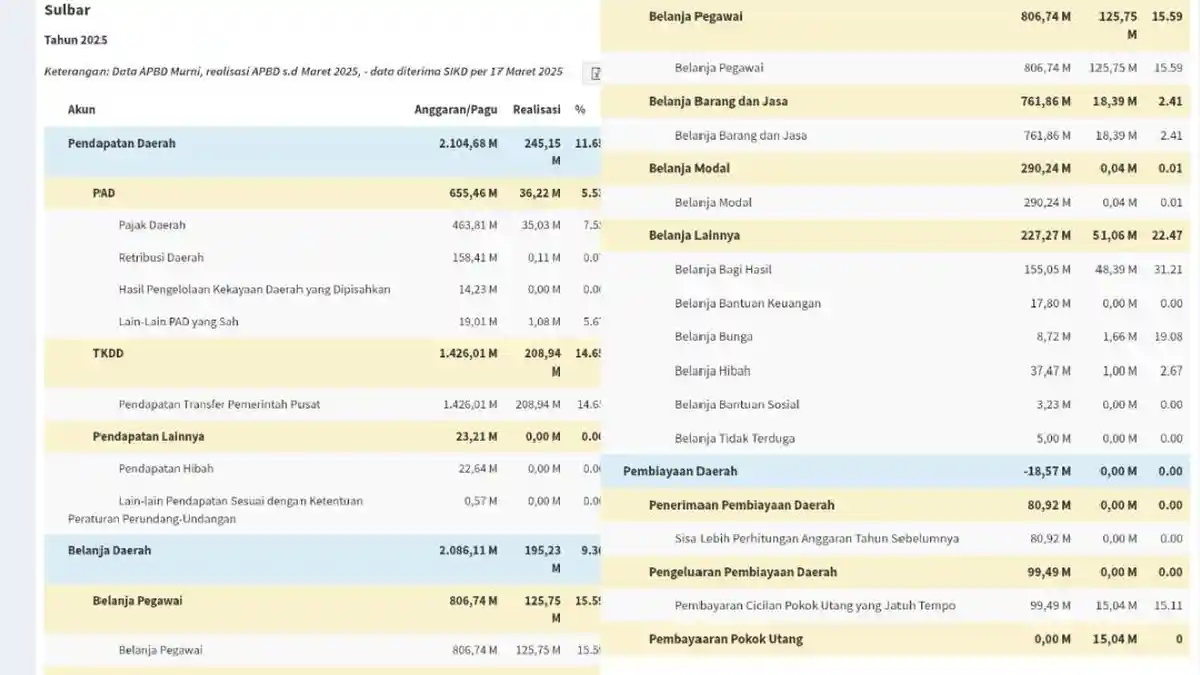Click the 'Anggaran/Pagu' column header

pyautogui.click(x=455, y=110)
